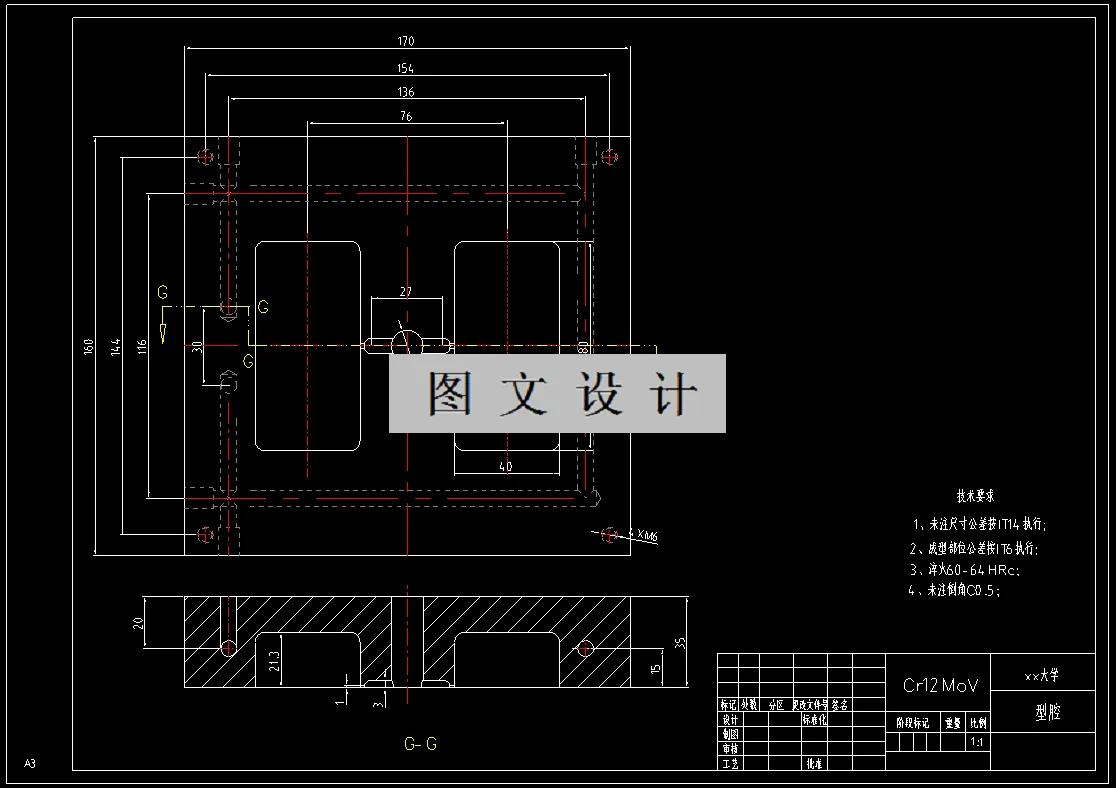
Task: Select the 170 overall width dimension
Action: [405, 42]
